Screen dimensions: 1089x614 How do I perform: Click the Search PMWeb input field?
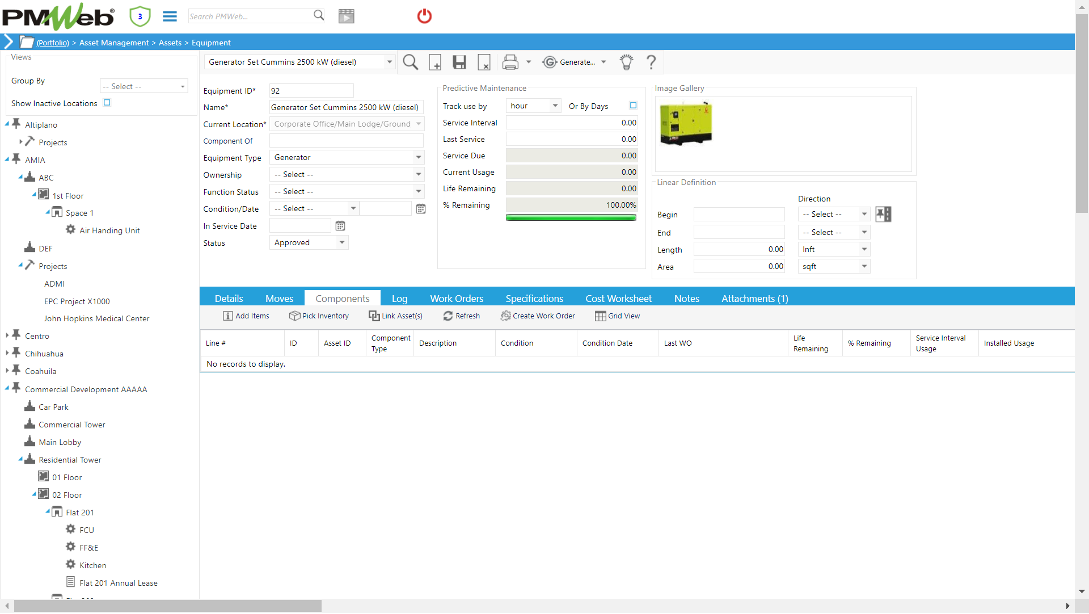tap(250, 16)
